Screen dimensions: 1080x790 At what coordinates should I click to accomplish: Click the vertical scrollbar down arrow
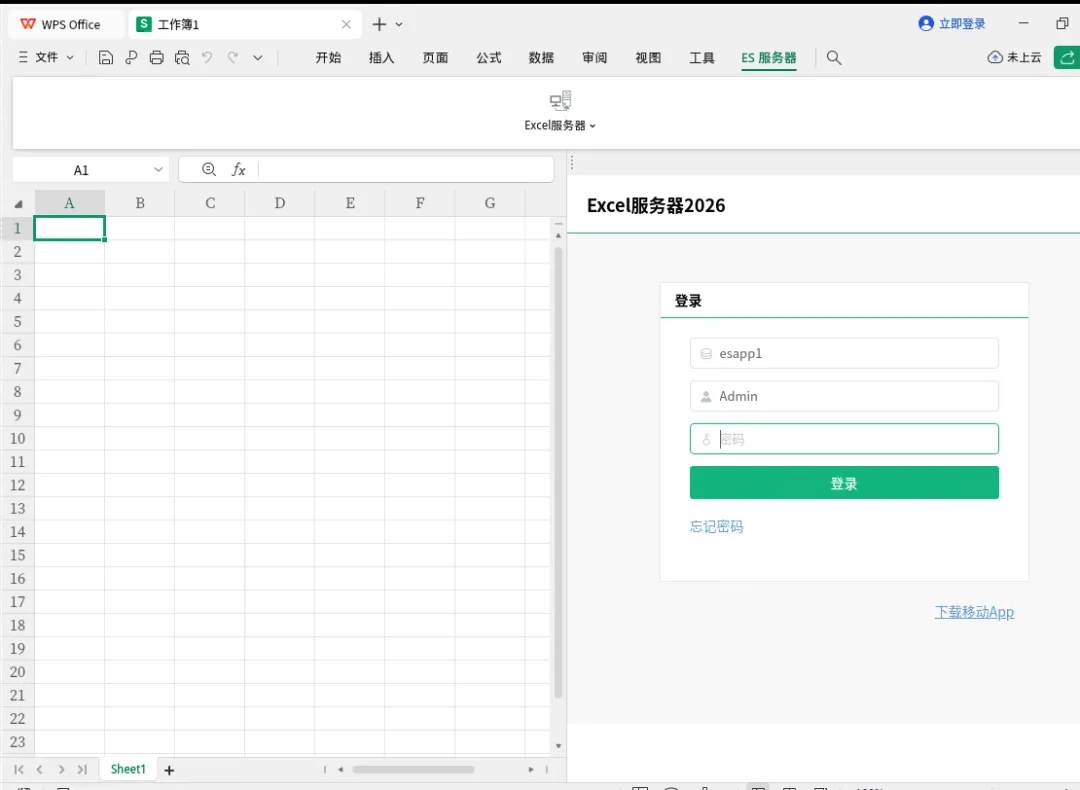point(558,746)
